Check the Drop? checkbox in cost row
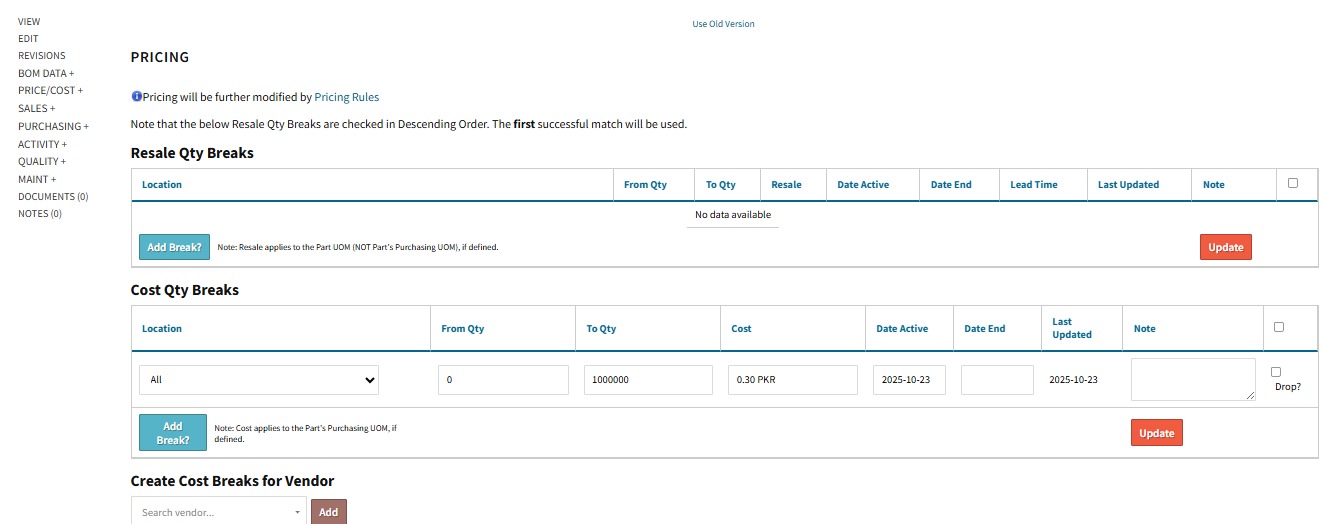The width and height of the screenshot is (1325, 524). click(1276, 372)
